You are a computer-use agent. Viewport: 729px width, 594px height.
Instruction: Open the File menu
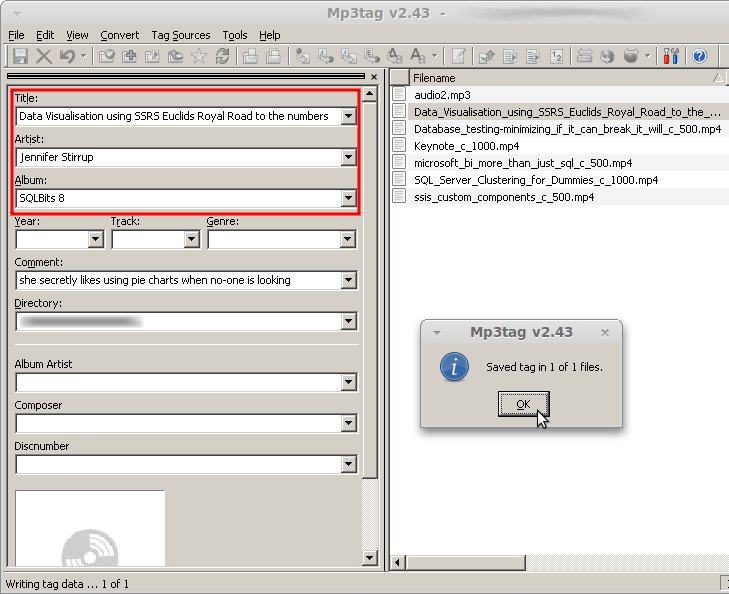(16, 35)
